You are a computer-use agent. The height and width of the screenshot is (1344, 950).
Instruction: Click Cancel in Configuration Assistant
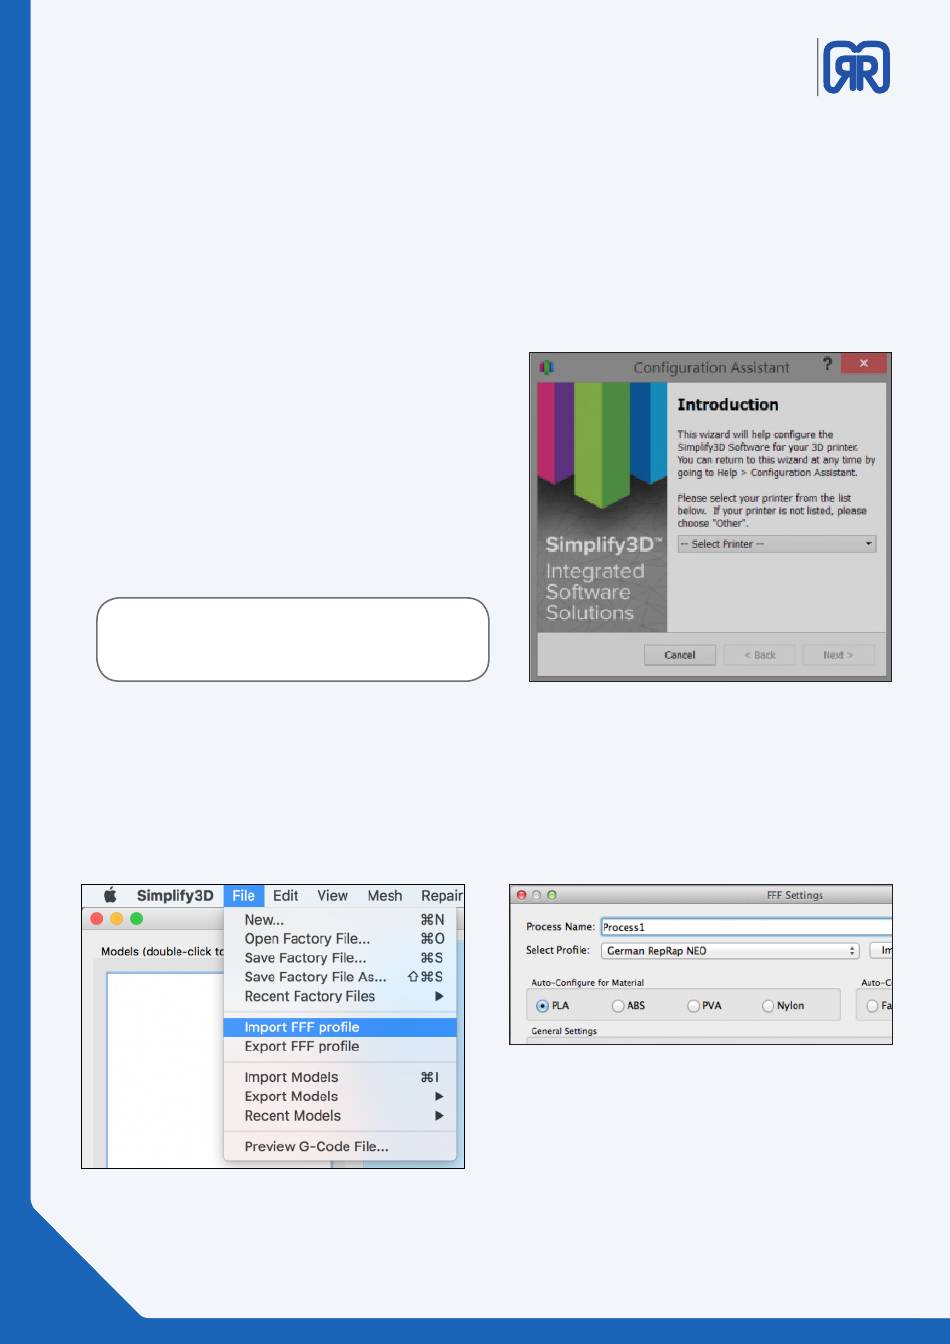(680, 655)
